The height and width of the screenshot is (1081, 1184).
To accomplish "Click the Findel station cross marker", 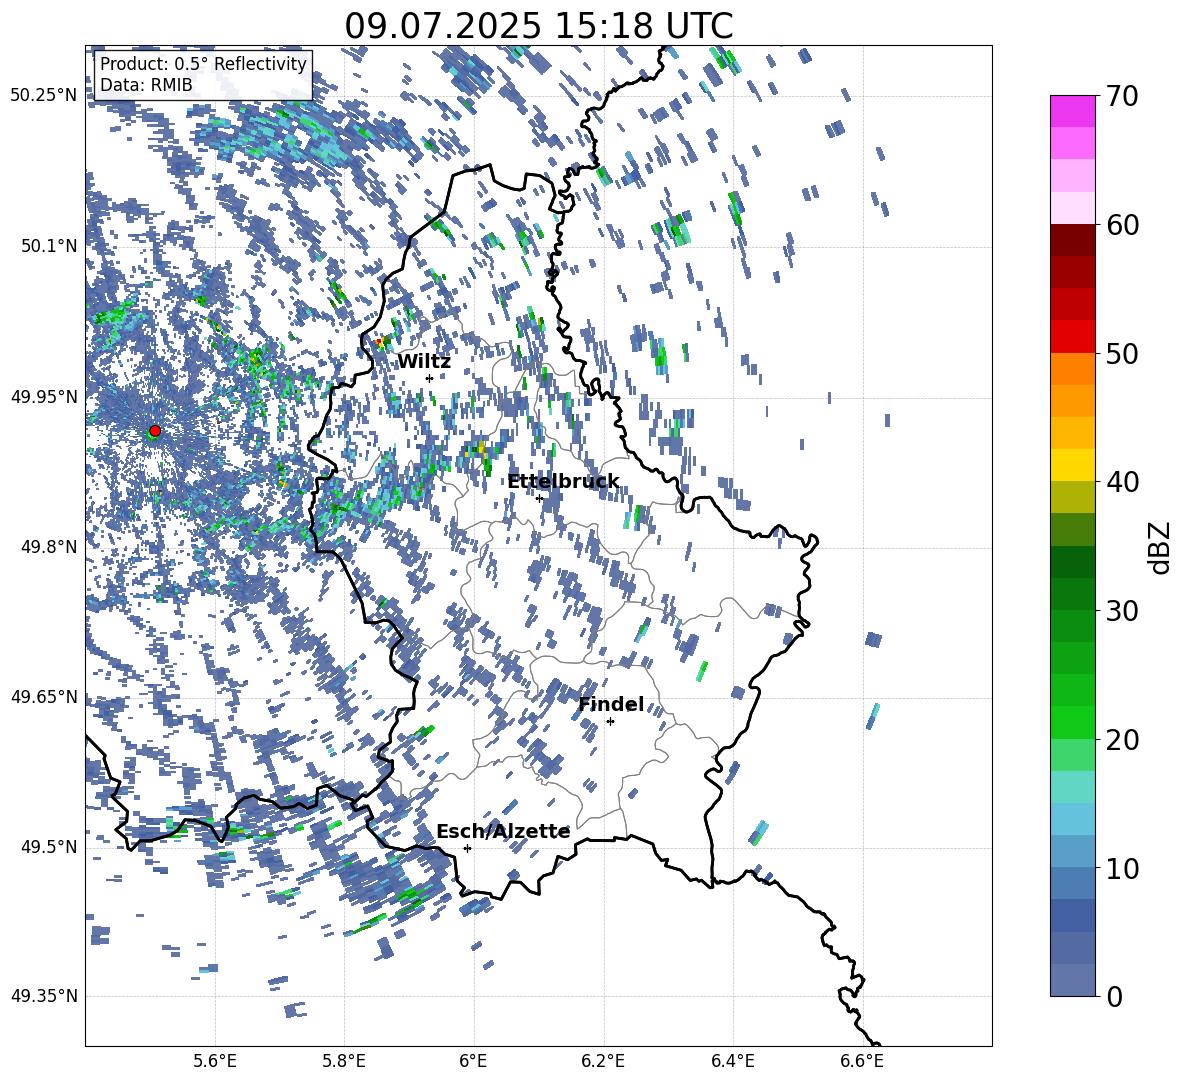I will [610, 722].
